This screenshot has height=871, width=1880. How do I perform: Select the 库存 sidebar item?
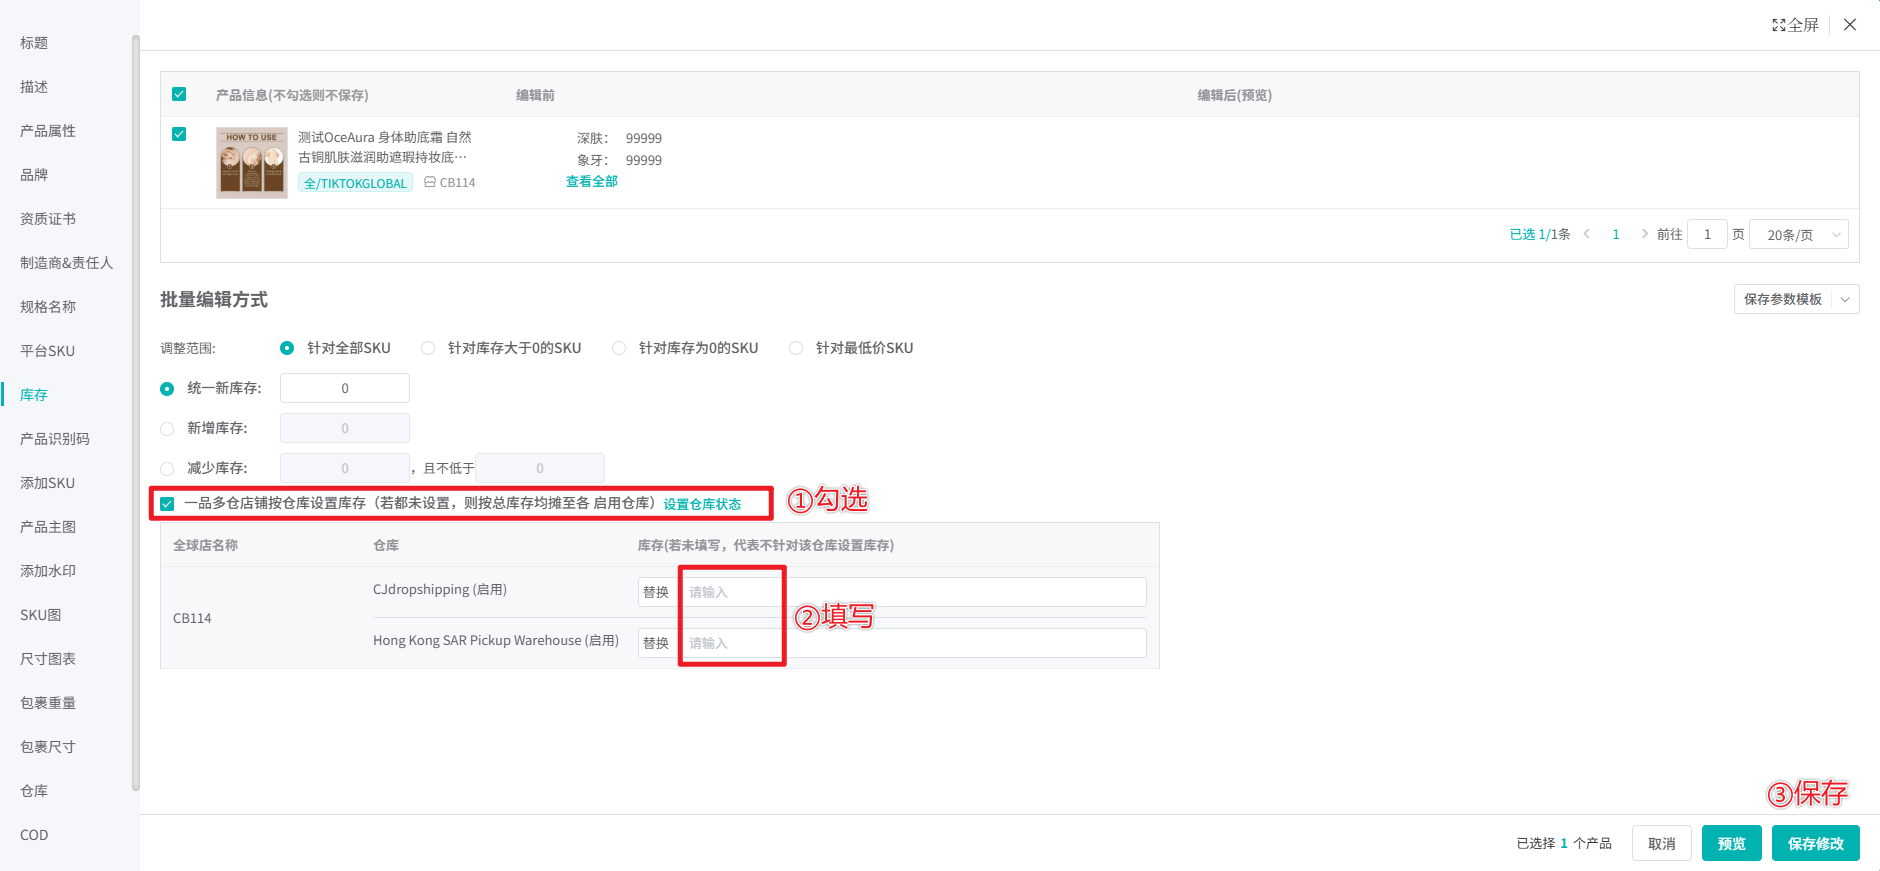(34, 395)
